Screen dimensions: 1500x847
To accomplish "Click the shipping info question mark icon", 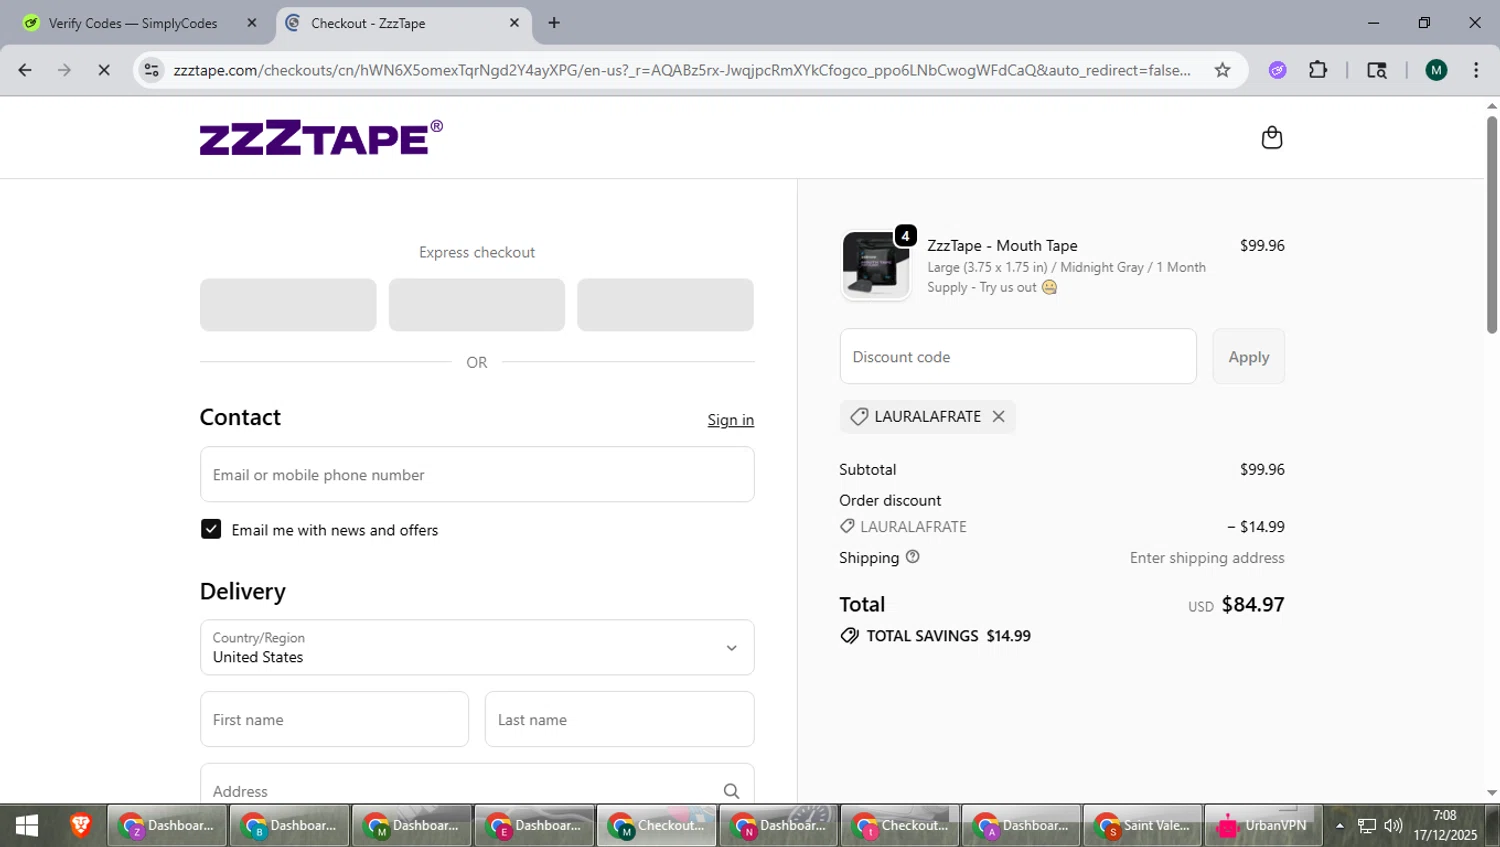I will point(912,557).
